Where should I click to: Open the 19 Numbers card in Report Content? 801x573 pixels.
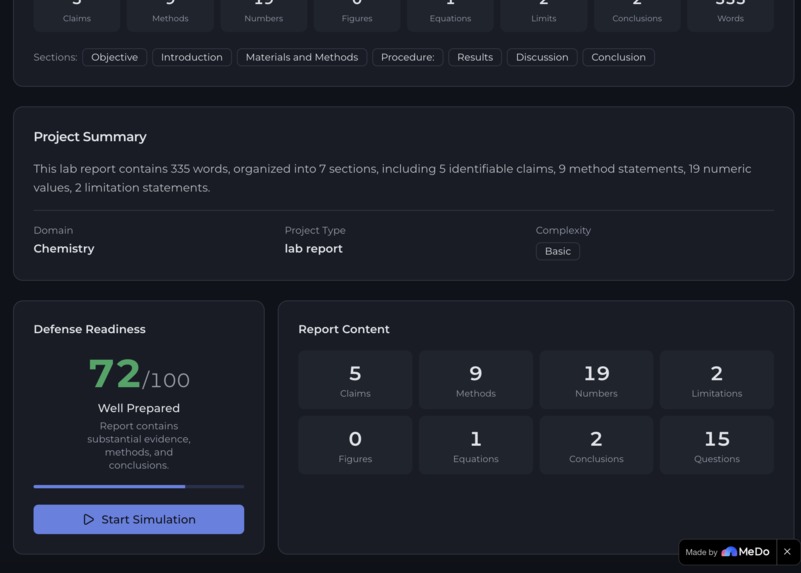pyautogui.click(x=596, y=380)
